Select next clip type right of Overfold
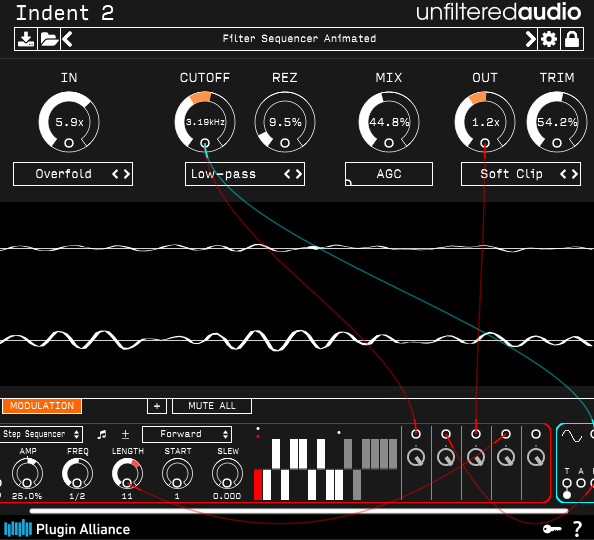This screenshot has width=594, height=540. click(x=127, y=174)
